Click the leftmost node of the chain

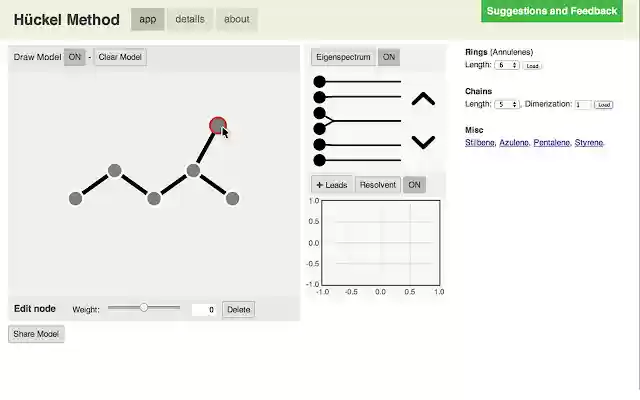[x=76, y=199]
